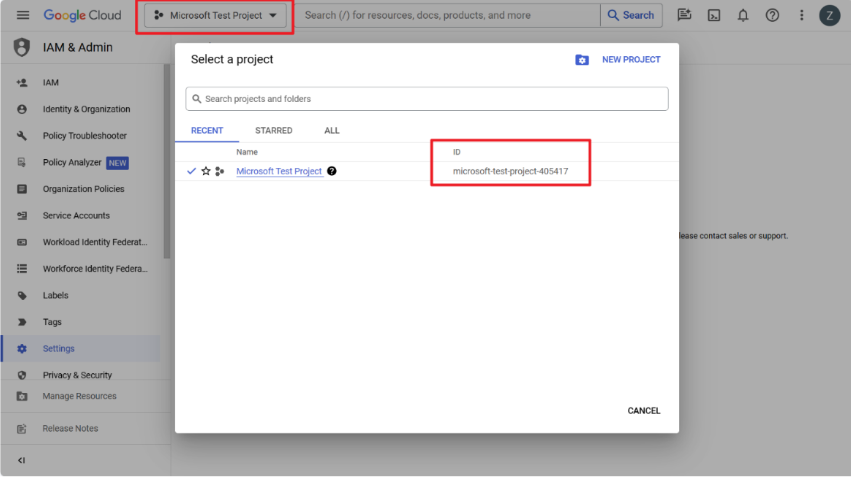Click the new project folder icon
Image resolution: width=851 pixels, height=477 pixels.
click(582, 60)
